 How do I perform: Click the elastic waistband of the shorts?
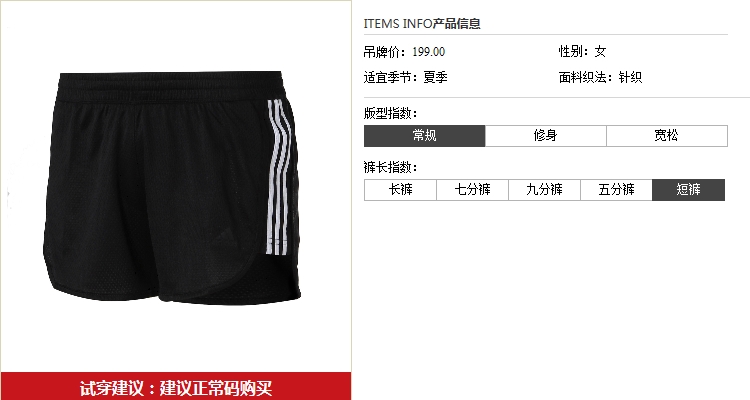pos(170,85)
